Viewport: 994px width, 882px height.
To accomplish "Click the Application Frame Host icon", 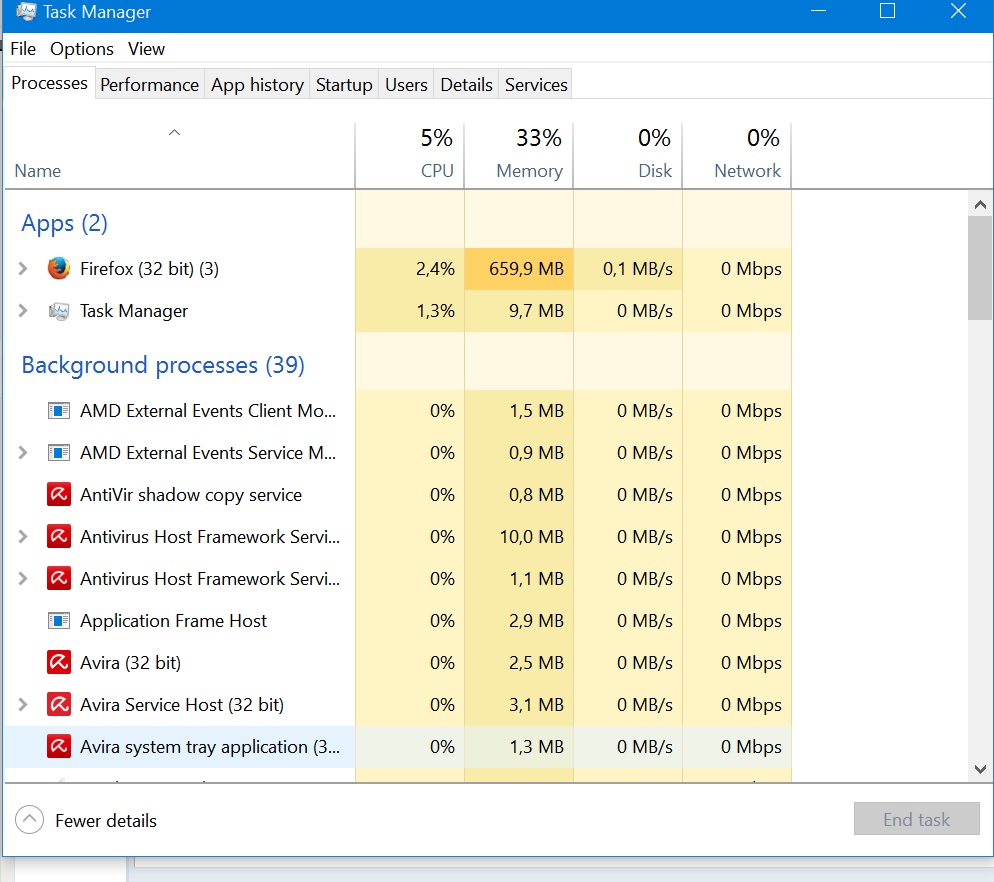I will (59, 621).
